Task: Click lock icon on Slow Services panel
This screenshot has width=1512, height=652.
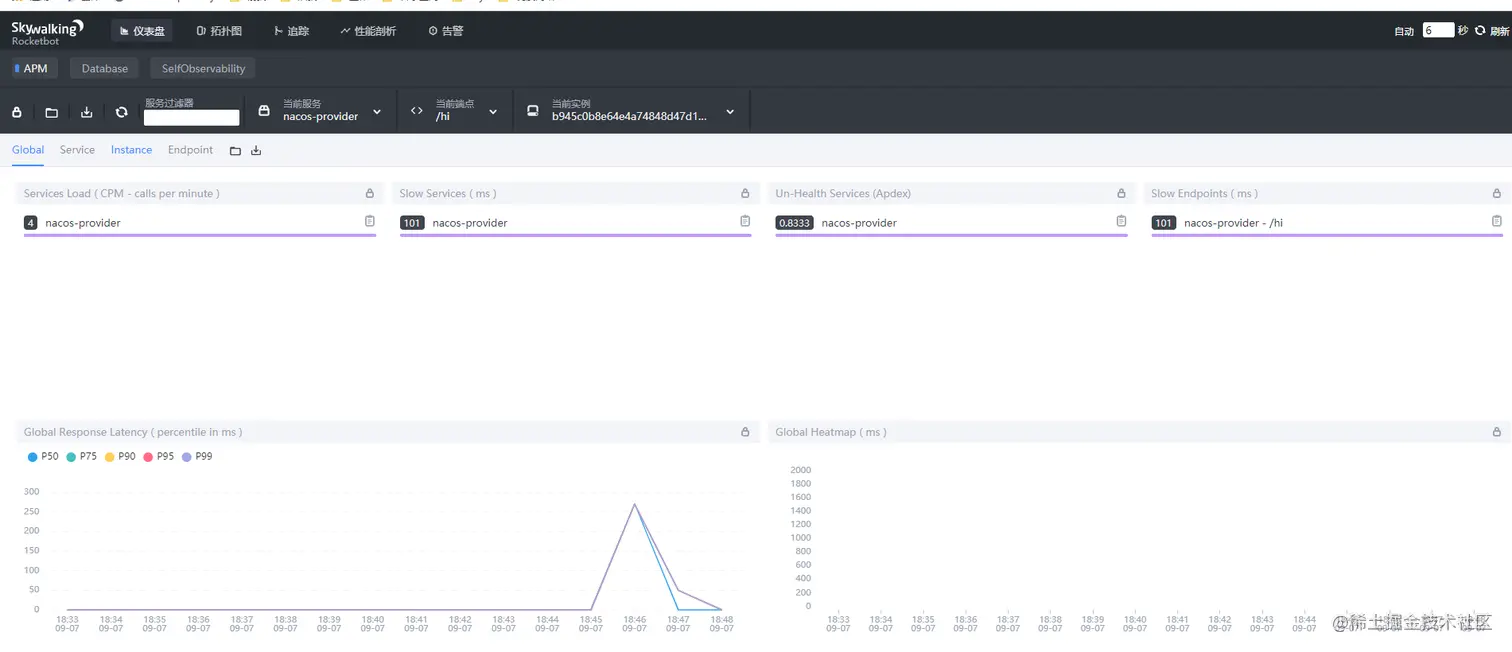Action: coord(745,193)
